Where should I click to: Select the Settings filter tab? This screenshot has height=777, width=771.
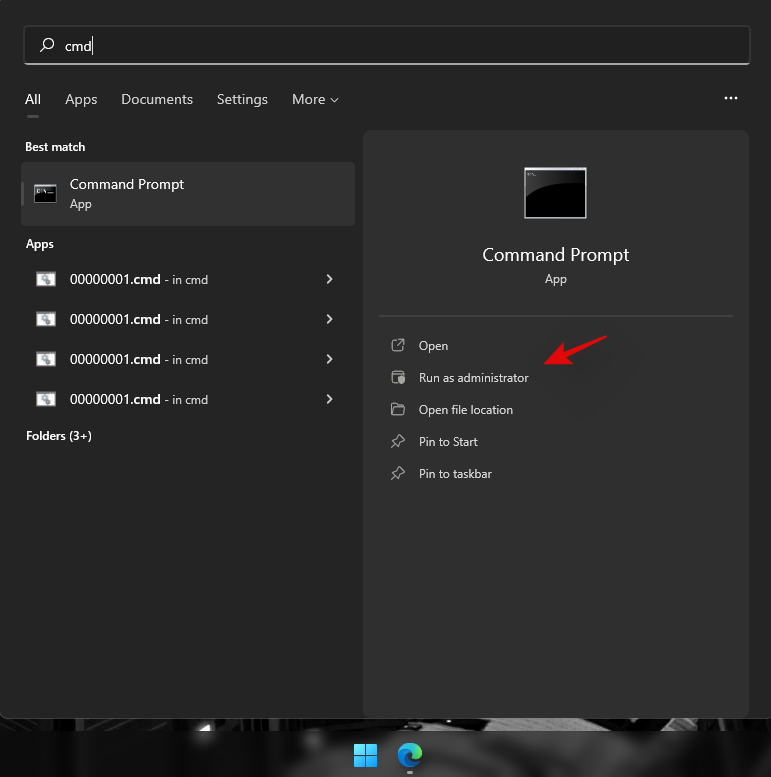242,99
